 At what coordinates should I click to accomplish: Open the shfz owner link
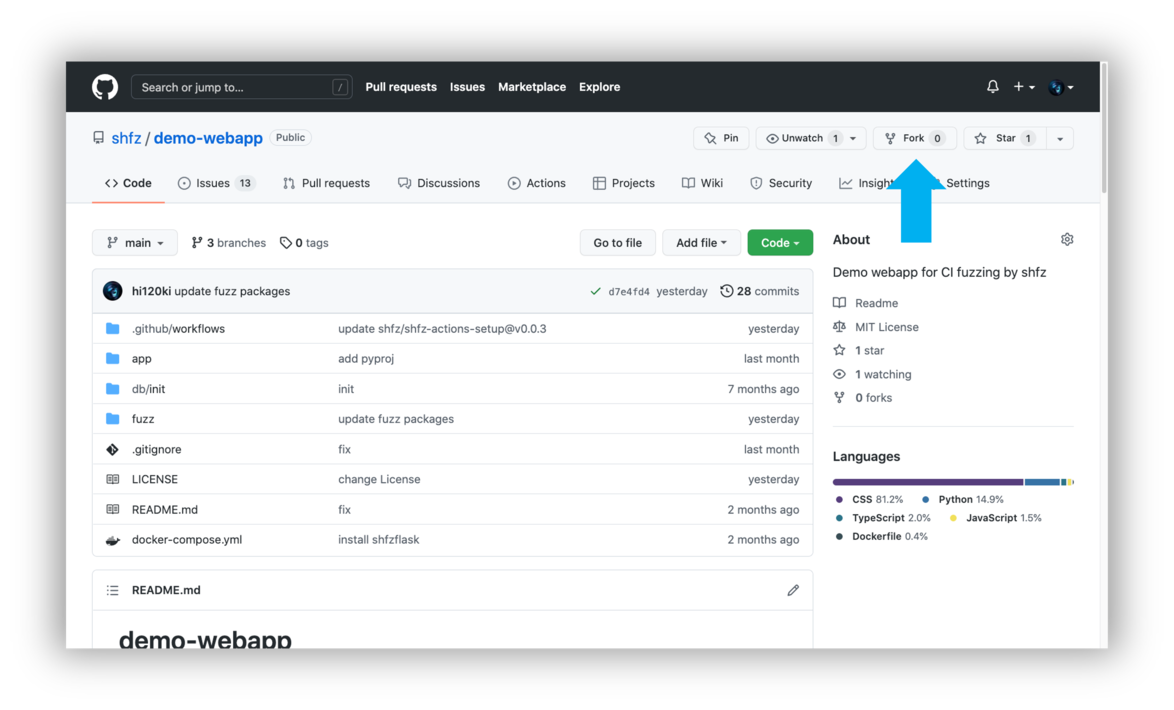coord(126,138)
